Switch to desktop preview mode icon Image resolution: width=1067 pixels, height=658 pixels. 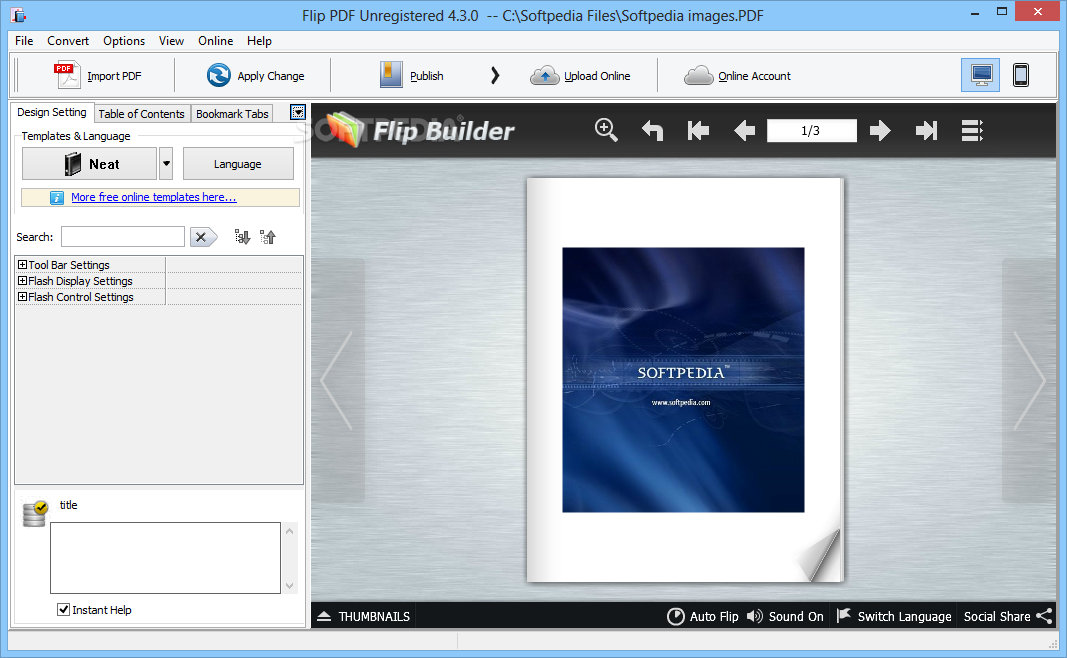point(981,75)
